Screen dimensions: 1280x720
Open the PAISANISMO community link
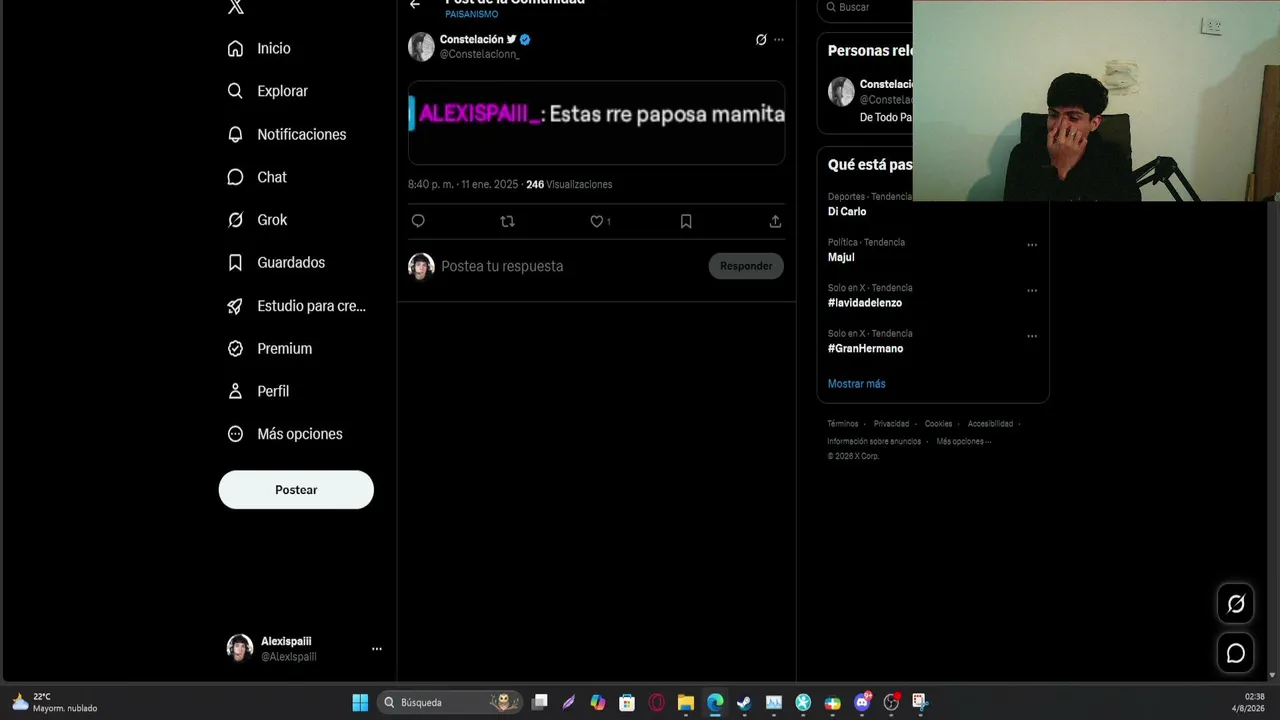point(471,15)
